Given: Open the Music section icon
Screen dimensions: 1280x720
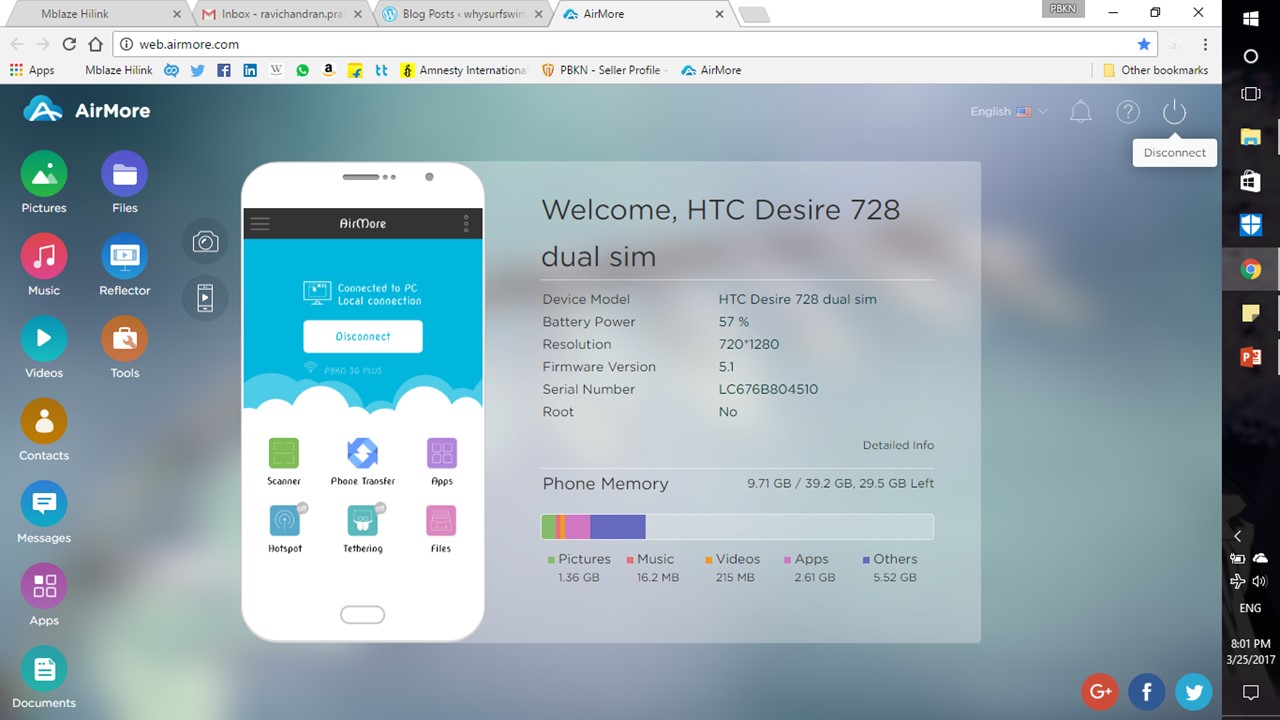Looking at the screenshot, I should tap(44, 257).
